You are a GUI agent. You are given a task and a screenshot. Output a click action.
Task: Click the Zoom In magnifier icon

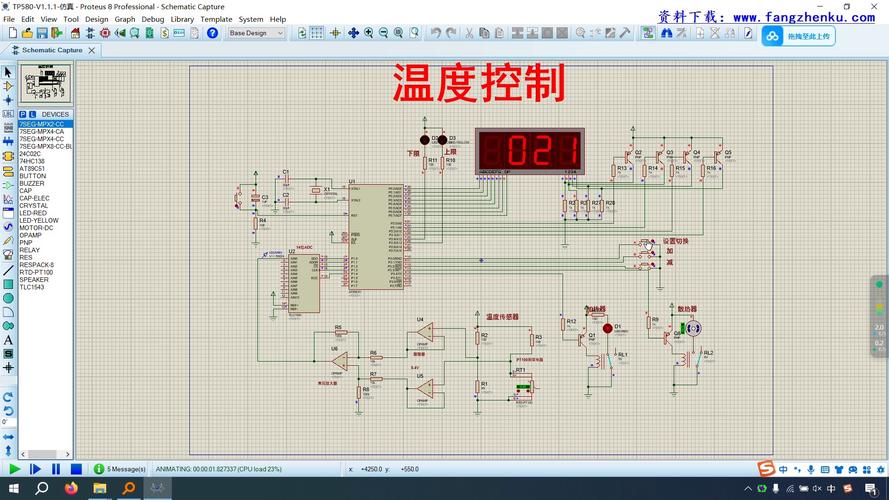pyautogui.click(x=369, y=33)
